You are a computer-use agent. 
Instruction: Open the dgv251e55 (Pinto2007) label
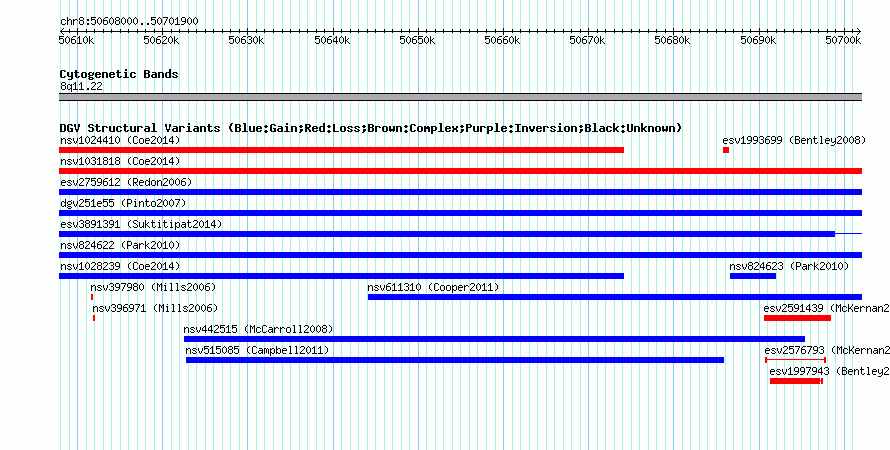pos(123,203)
